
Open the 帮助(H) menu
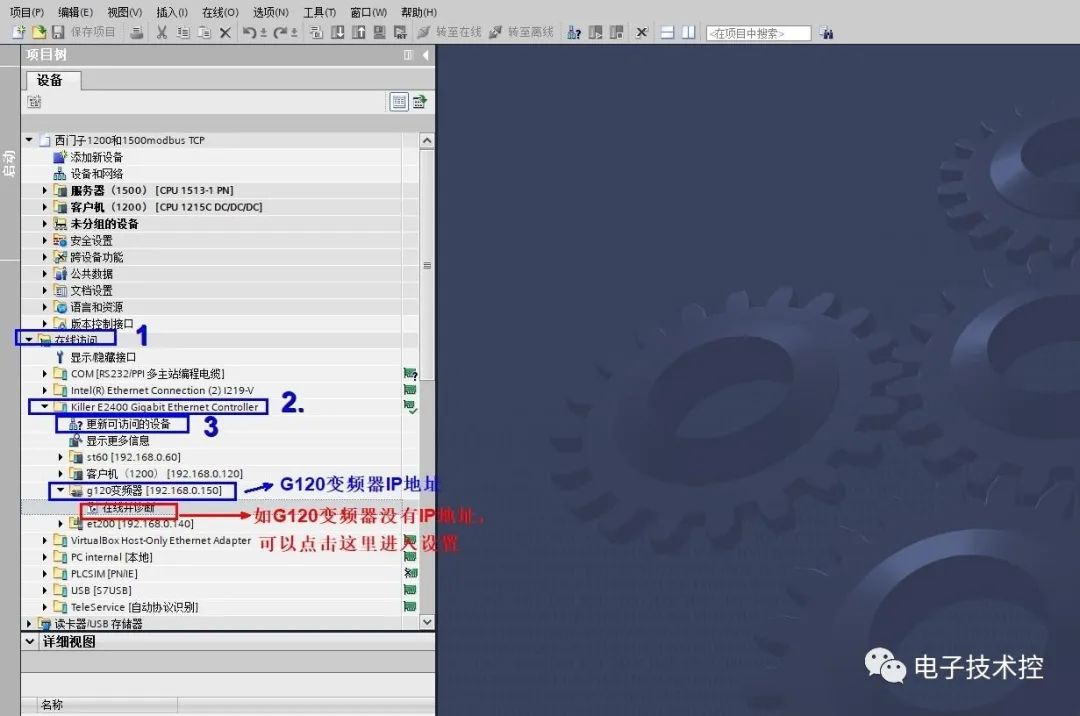419,12
